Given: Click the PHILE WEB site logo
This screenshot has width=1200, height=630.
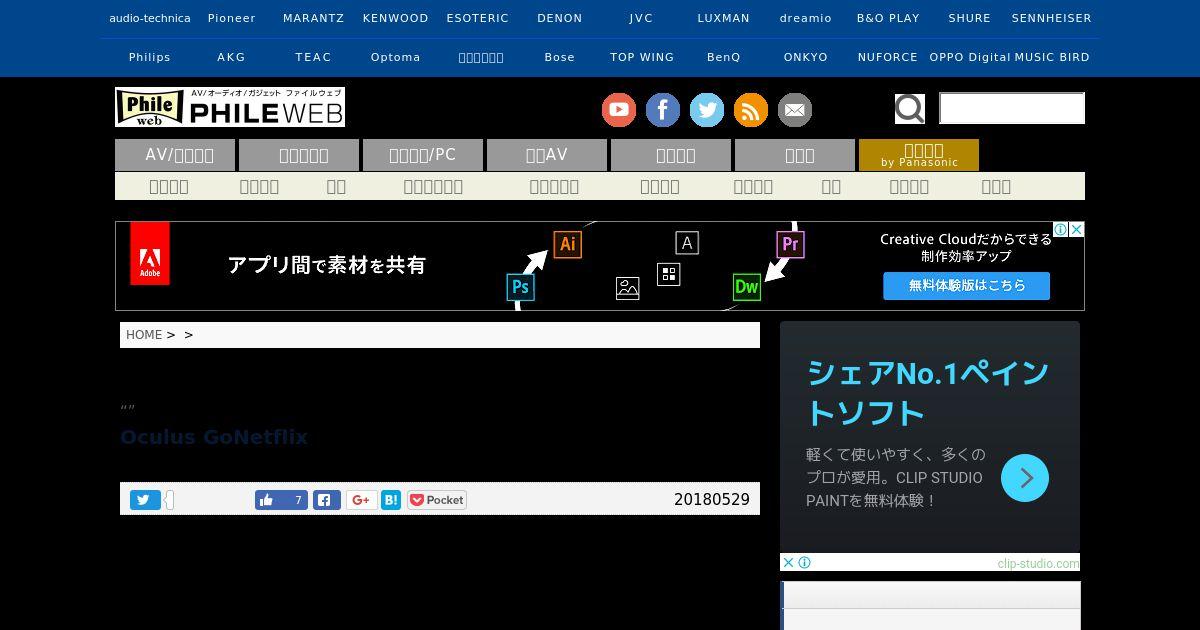Looking at the screenshot, I should click(x=230, y=107).
